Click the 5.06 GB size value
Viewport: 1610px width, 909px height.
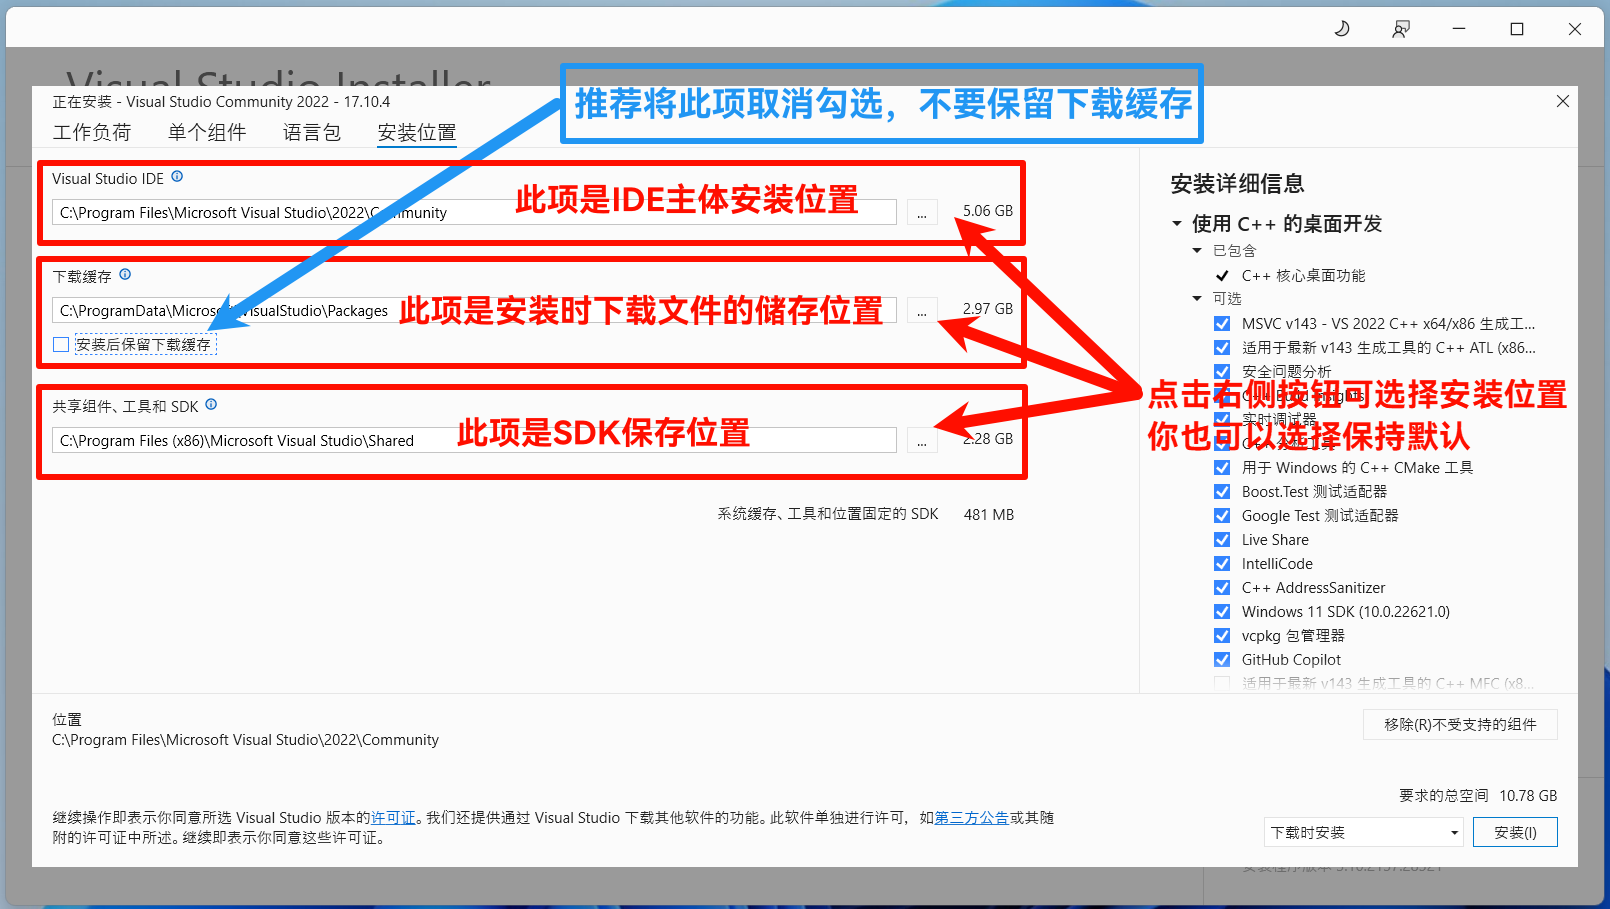tap(988, 211)
